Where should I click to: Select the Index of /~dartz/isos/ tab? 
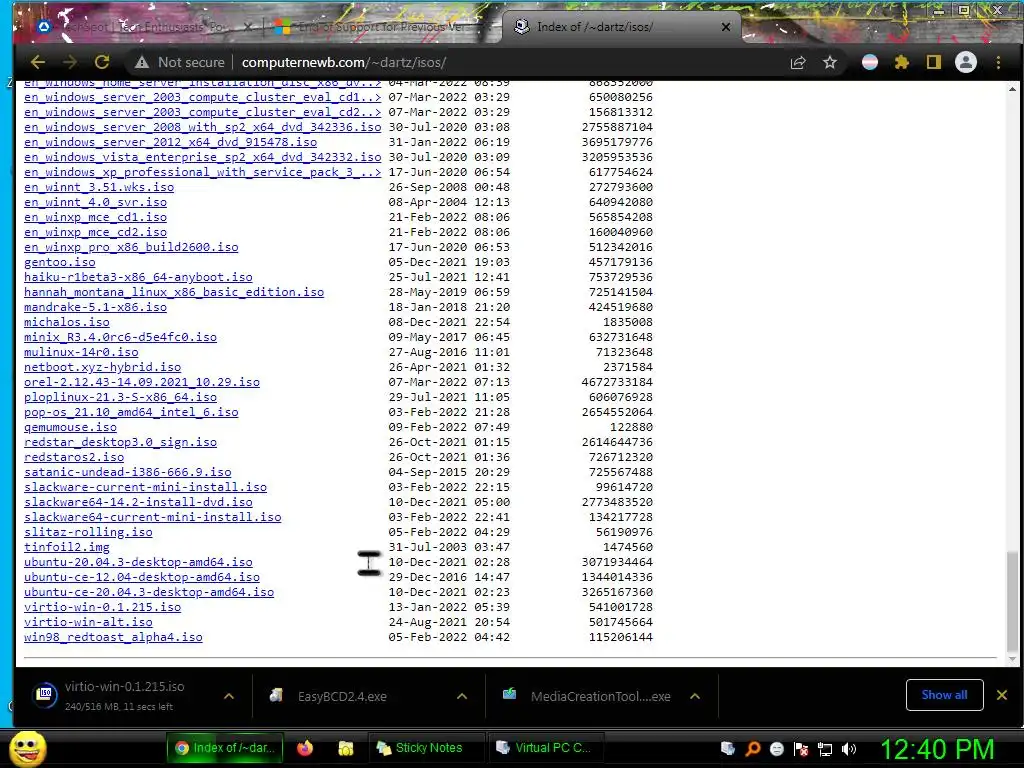coord(620,27)
